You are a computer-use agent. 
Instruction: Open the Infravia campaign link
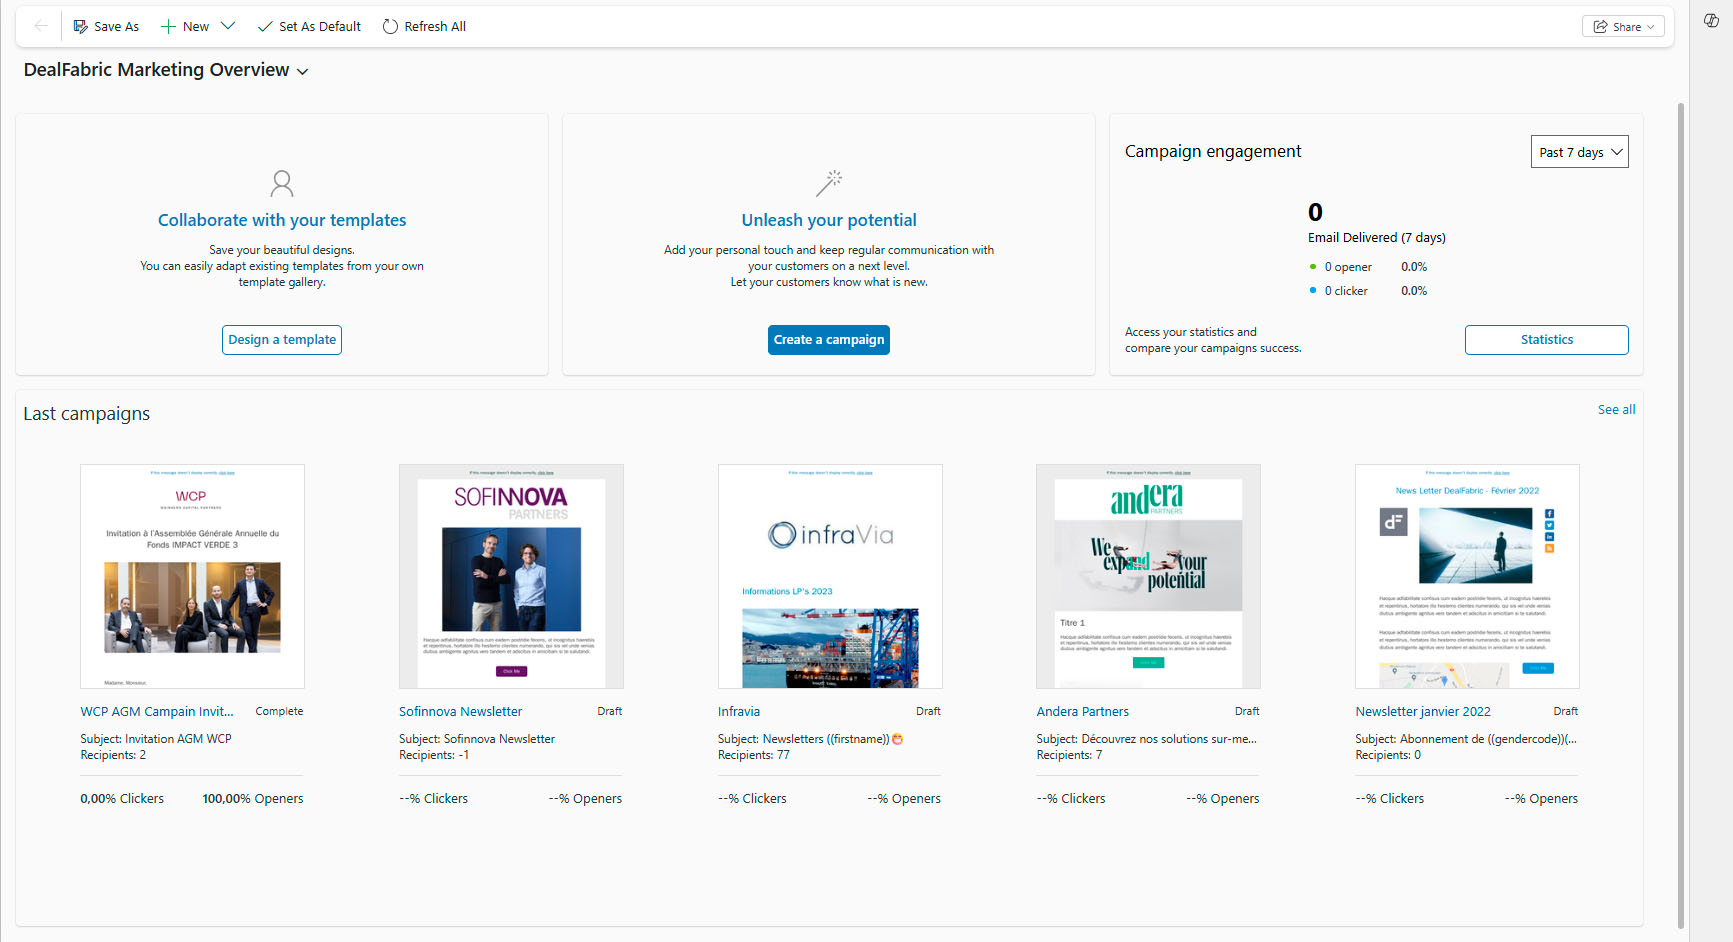click(739, 712)
